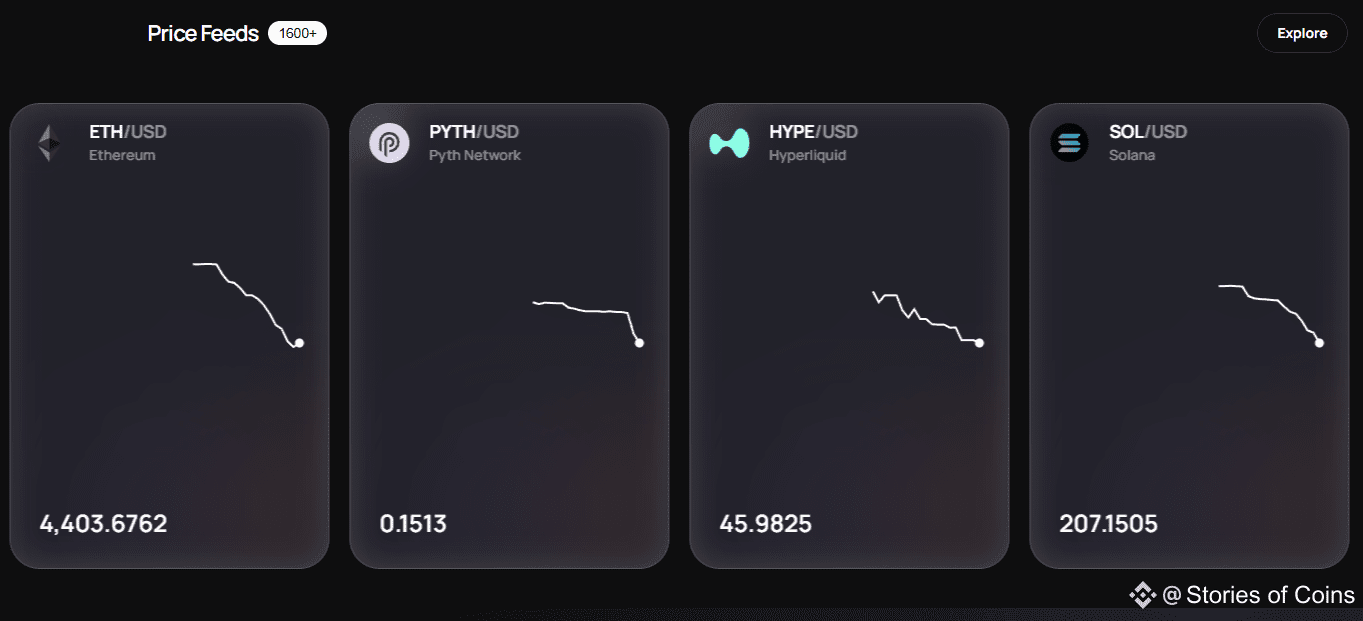
Task: Click the 1600+ feeds badge
Action: tap(297, 33)
